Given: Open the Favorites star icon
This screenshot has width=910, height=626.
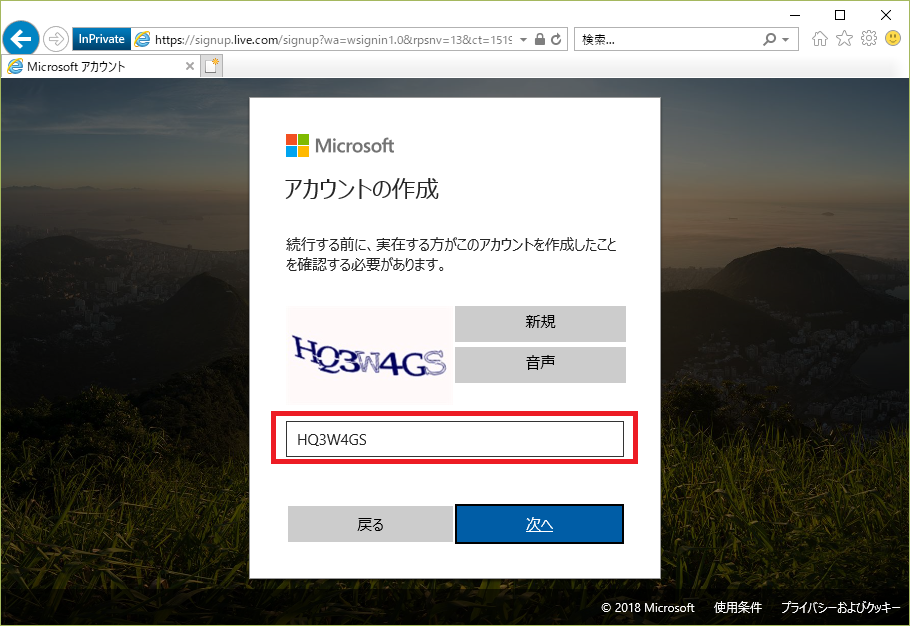Looking at the screenshot, I should click(843, 38).
